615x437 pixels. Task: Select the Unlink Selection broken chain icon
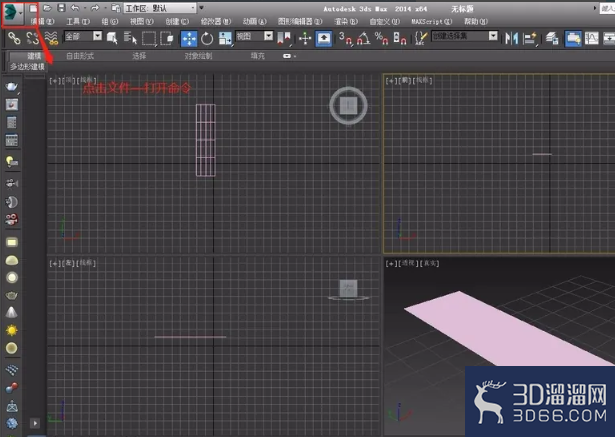33,38
